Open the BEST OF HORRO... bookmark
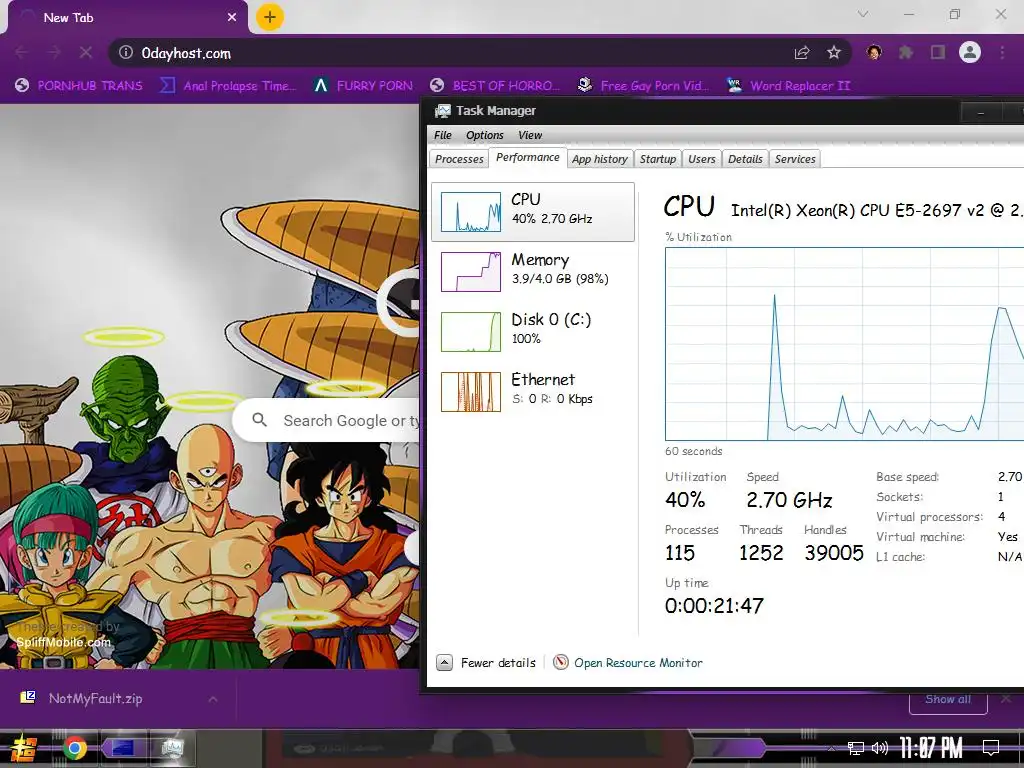1024x768 pixels. coord(496,86)
